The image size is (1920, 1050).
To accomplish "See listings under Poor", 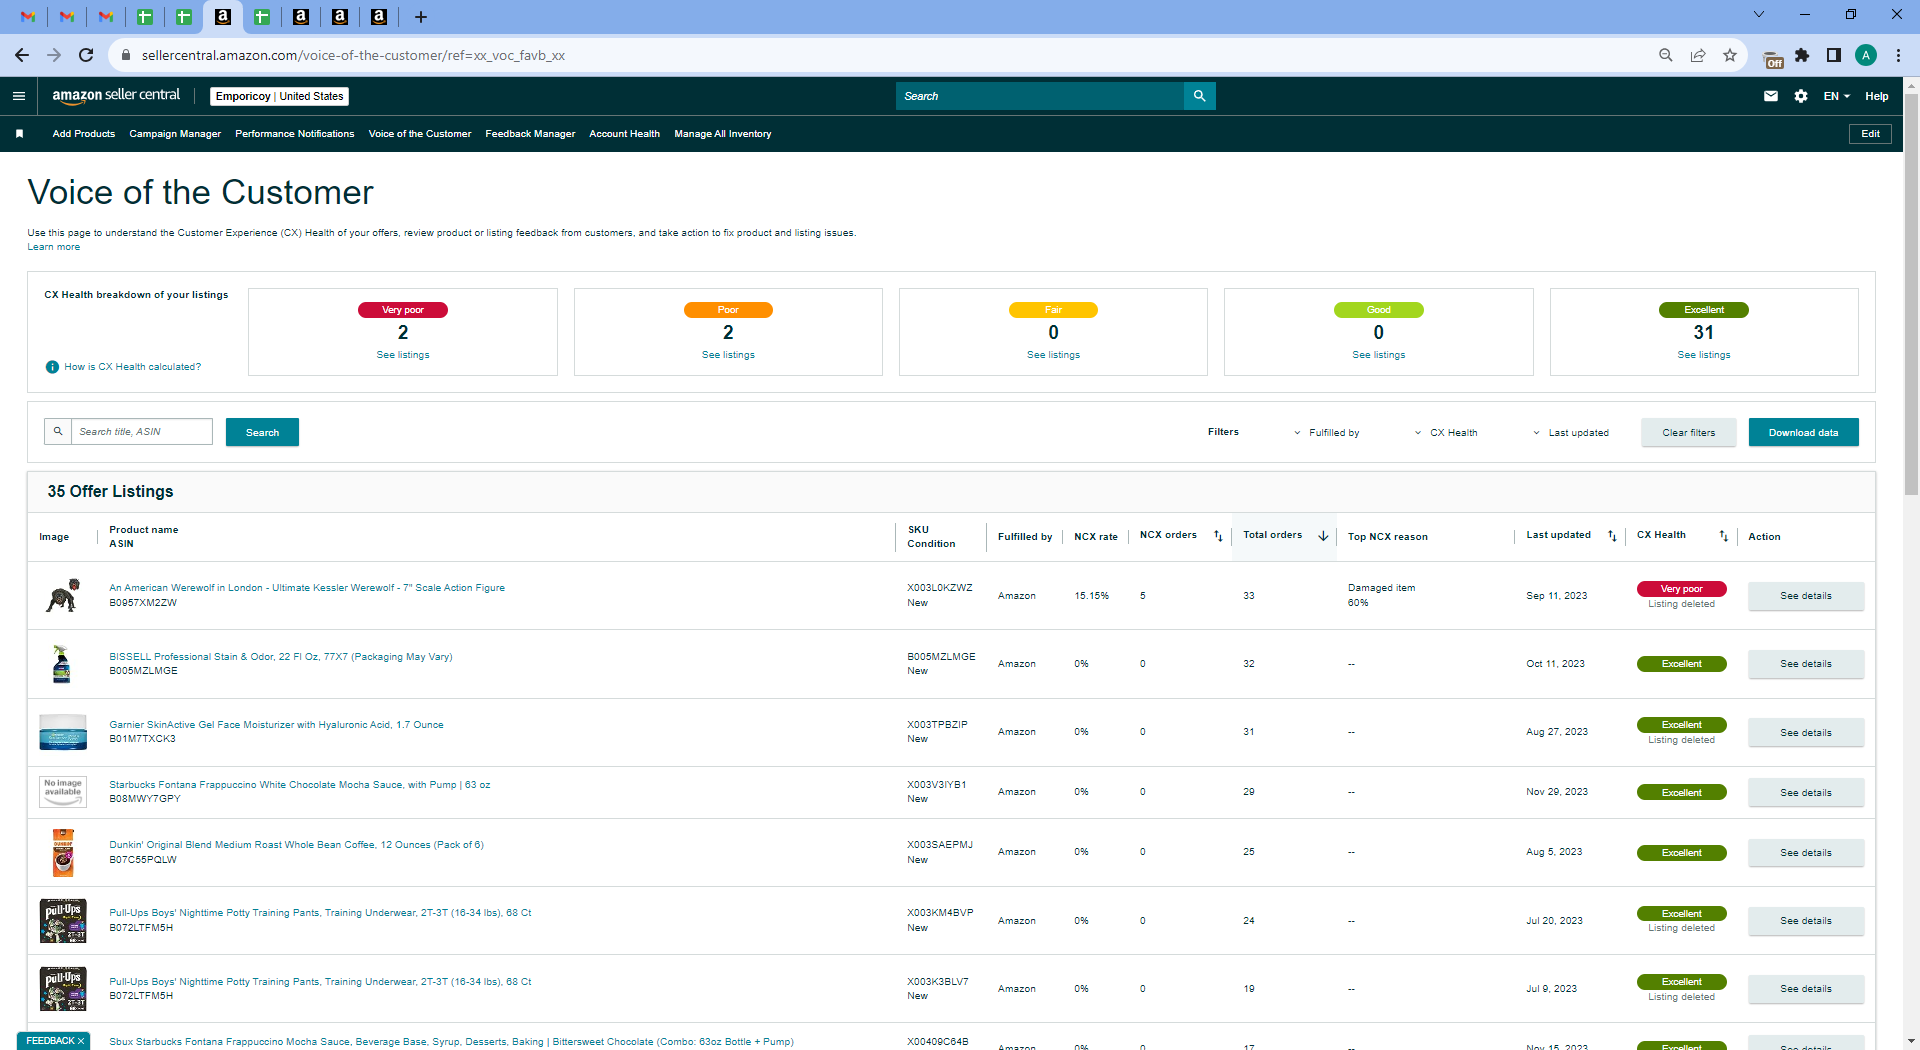I will (x=728, y=355).
